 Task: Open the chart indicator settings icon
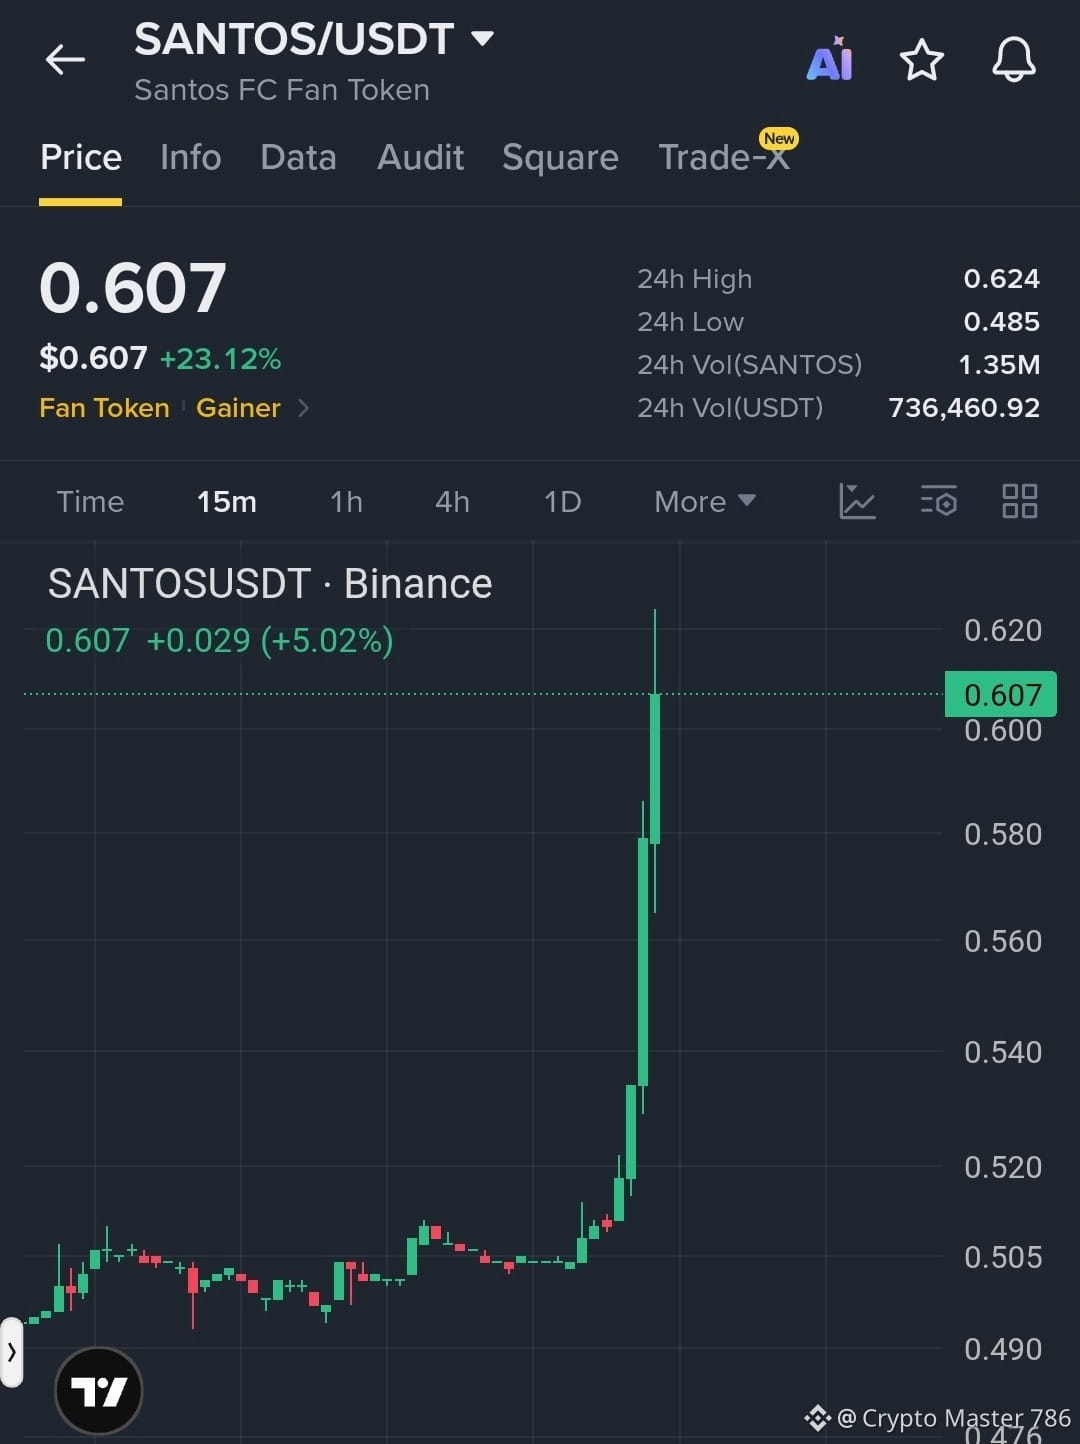tap(938, 501)
